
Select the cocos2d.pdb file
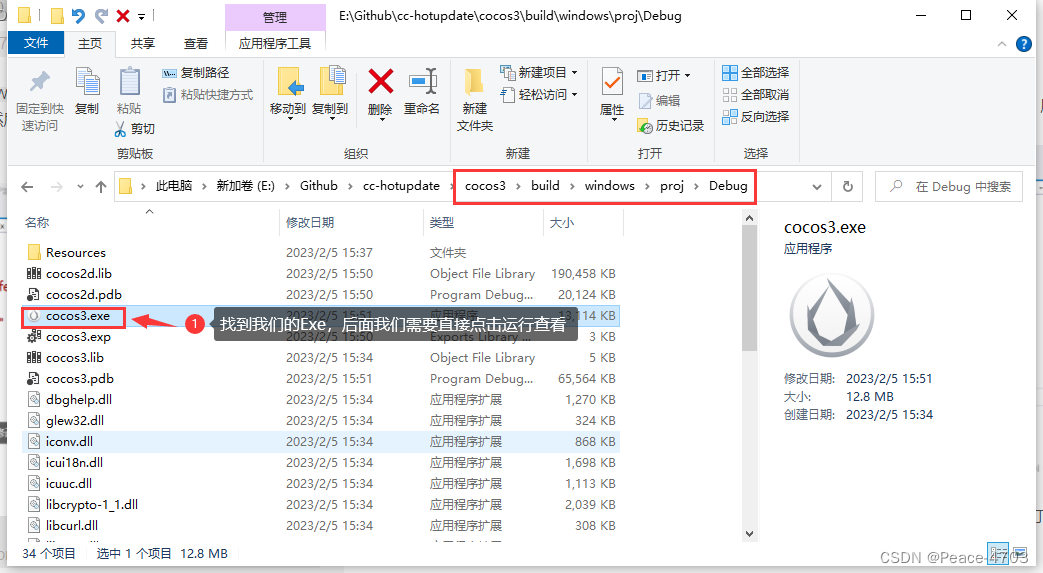[320, 295]
